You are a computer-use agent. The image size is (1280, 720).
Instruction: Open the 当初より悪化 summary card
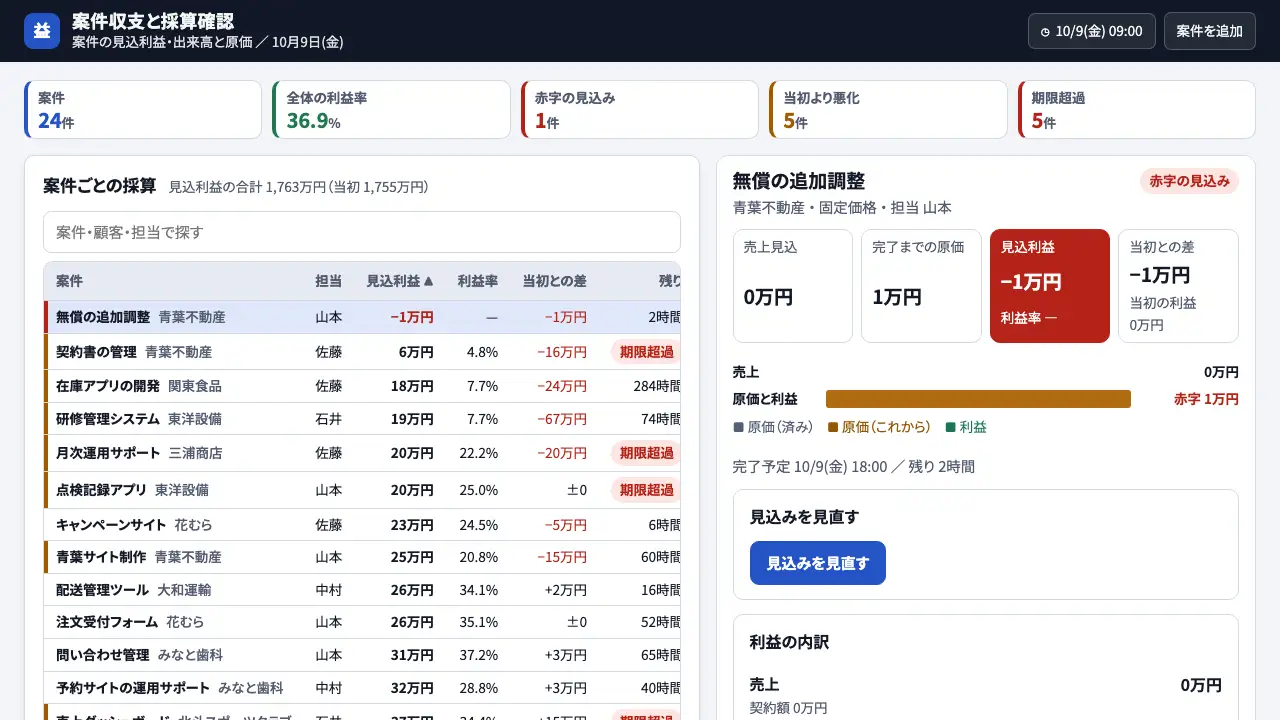tap(888, 110)
